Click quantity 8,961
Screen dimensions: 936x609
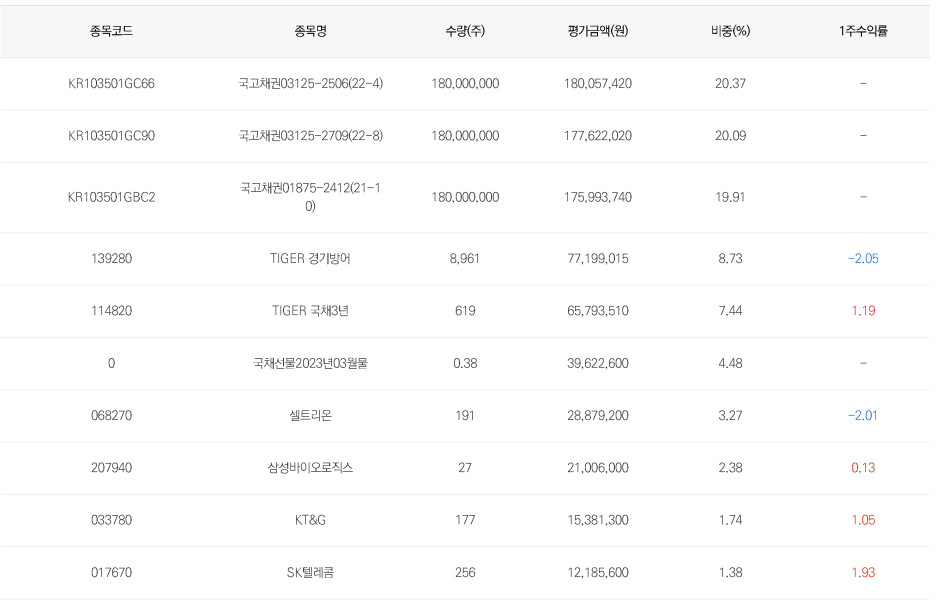coord(465,259)
